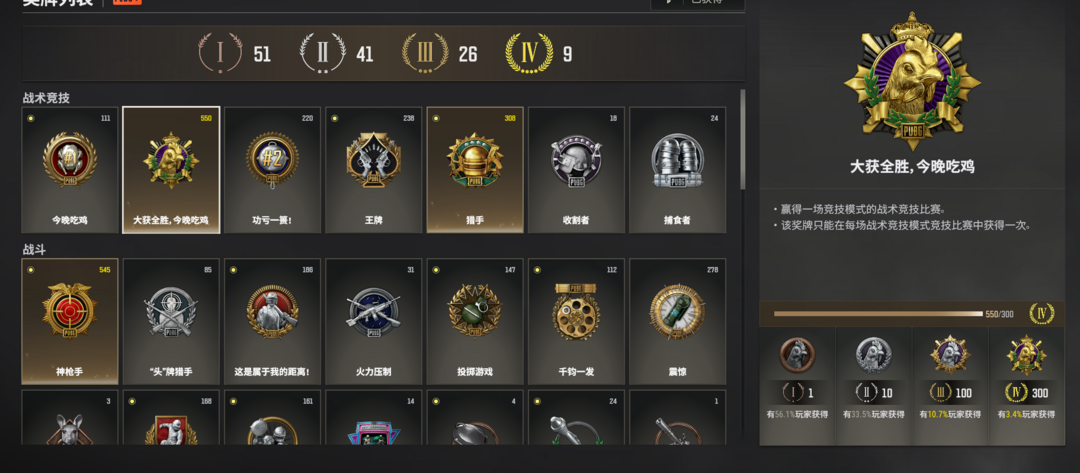Click the 收割者 medal card
The image size is (1080, 473).
(576, 170)
